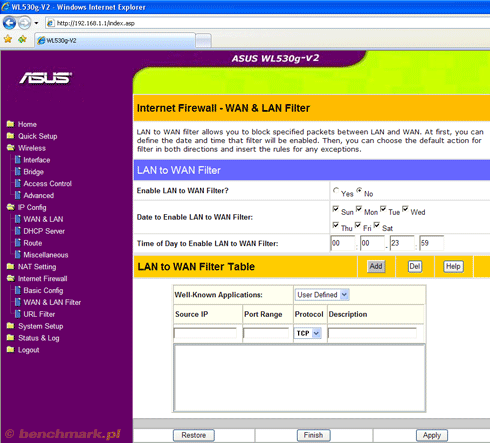The image size is (490, 443).
Task: Click the Restore button
Action: (194, 435)
